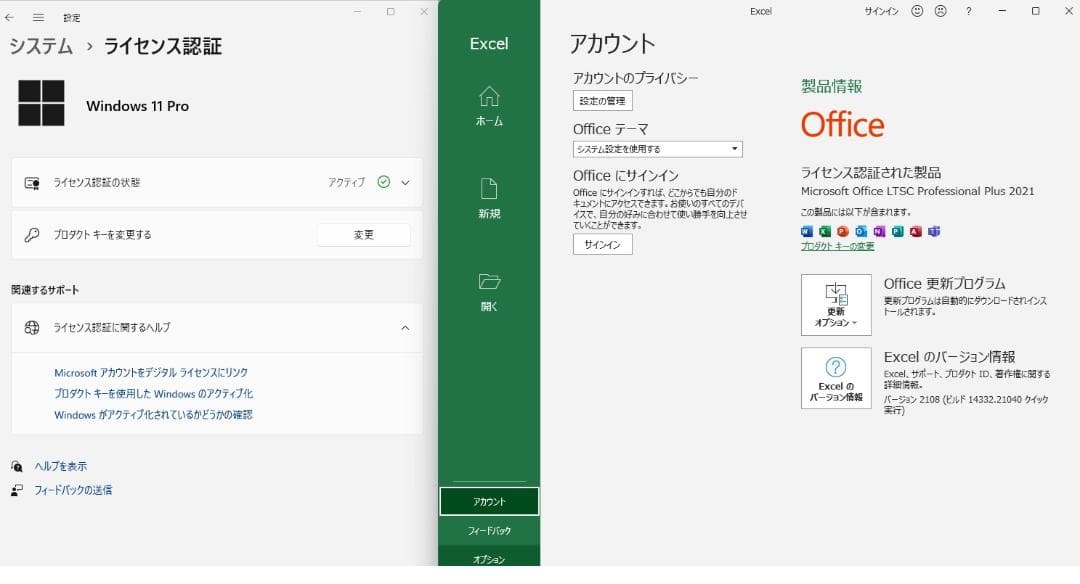The width and height of the screenshot is (1080, 584).
Task: Click the アクティブ status text
Action: pos(346,182)
